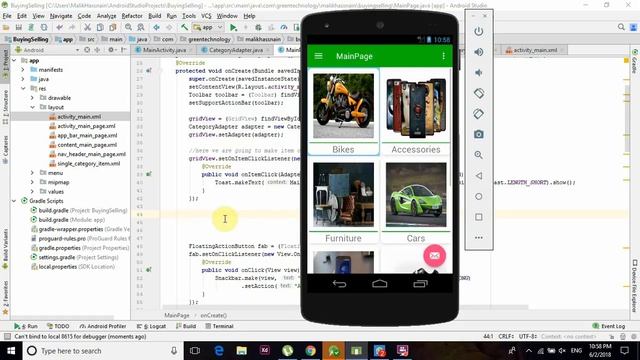Open the Navigate menu

[x=61, y=16]
